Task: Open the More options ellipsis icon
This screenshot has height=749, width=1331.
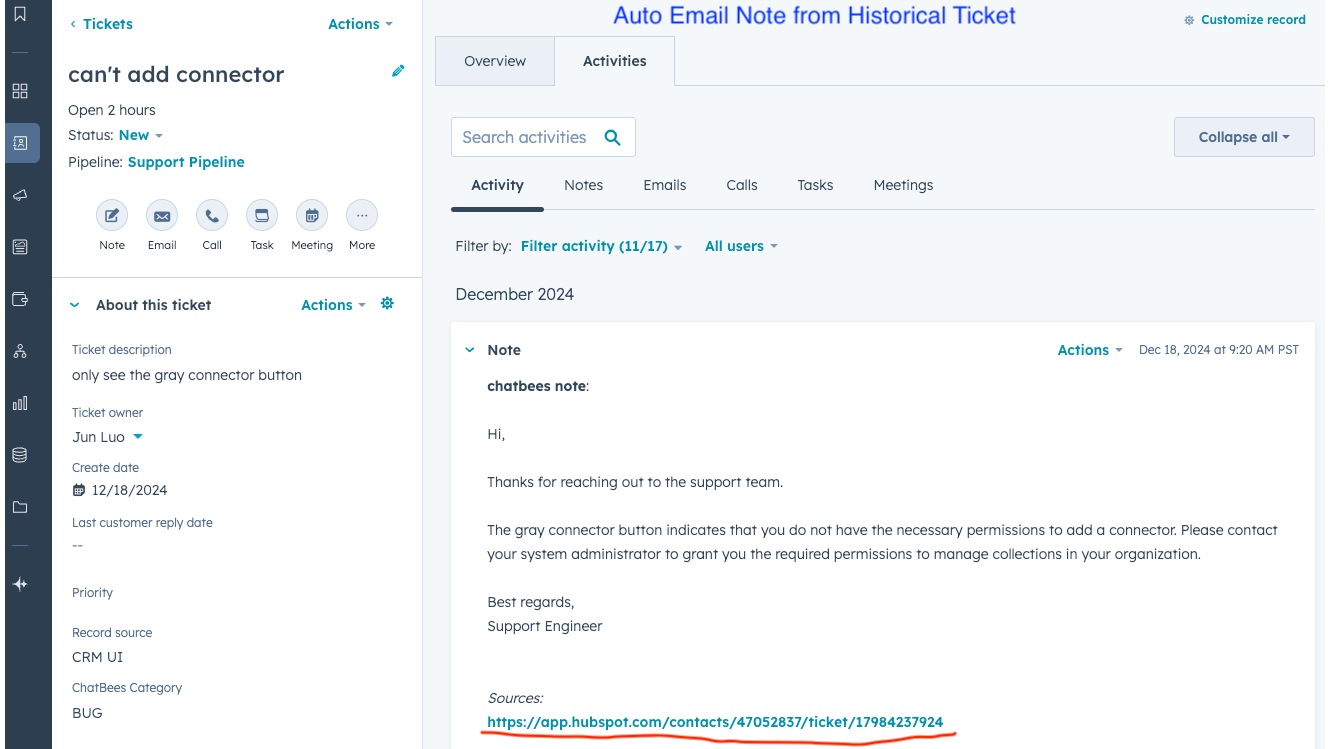Action: click(362, 216)
